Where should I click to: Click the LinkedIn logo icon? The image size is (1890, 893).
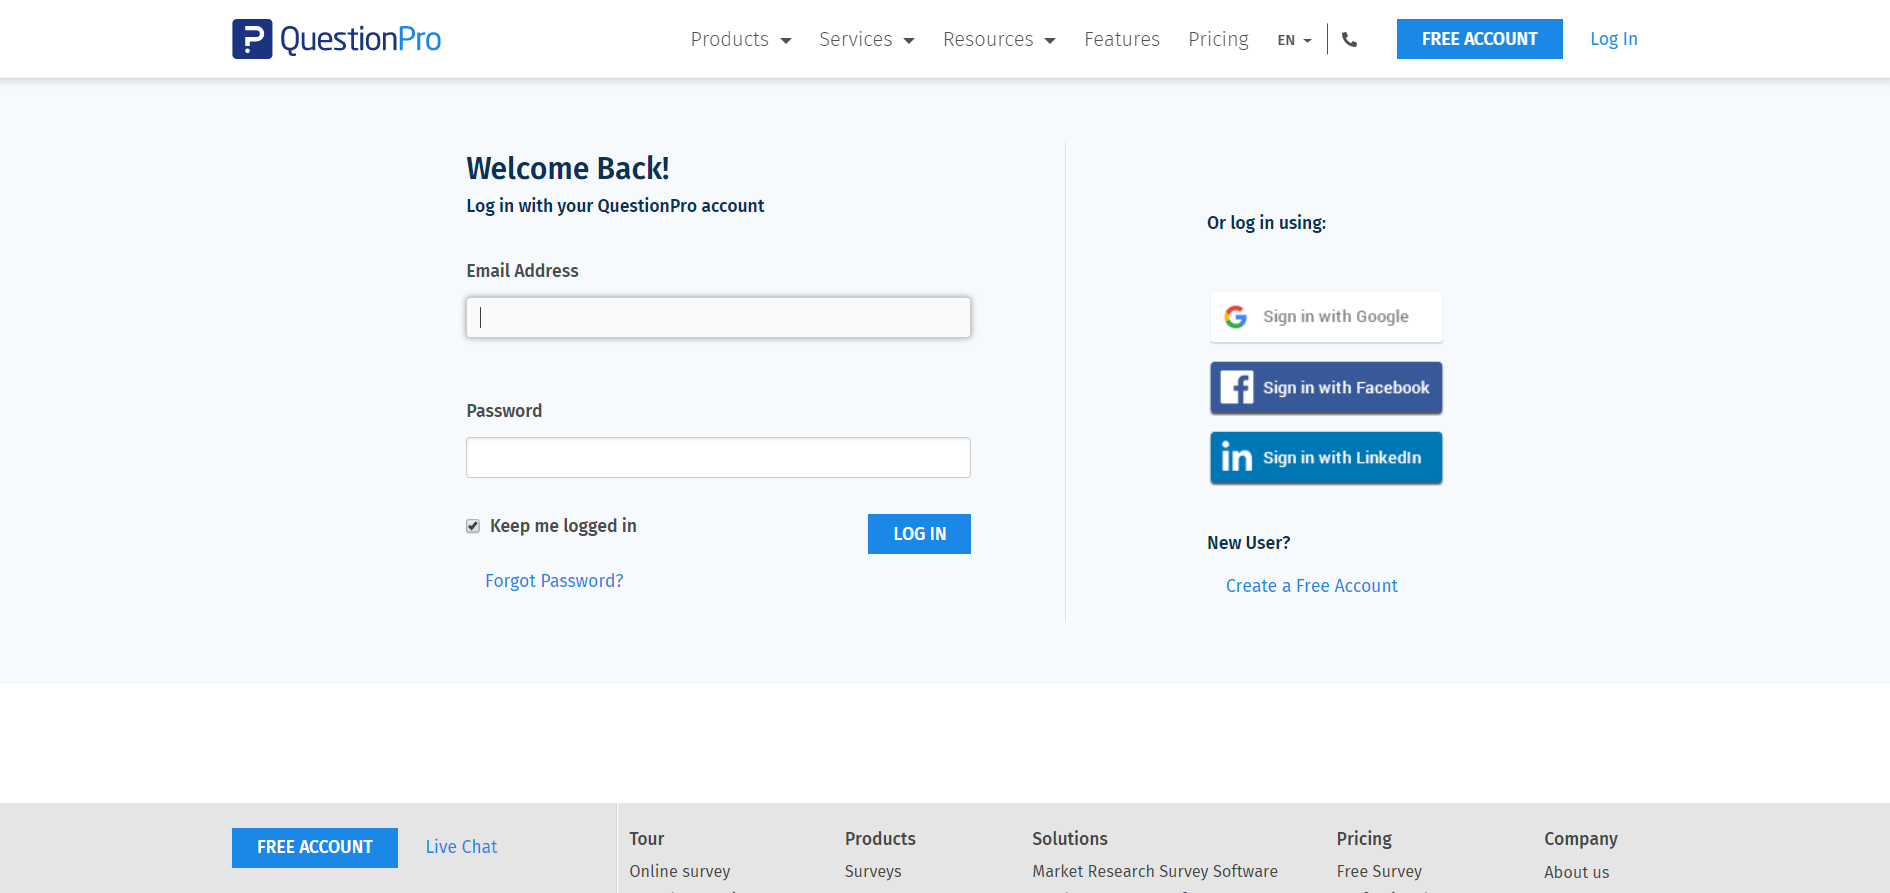click(x=1237, y=458)
